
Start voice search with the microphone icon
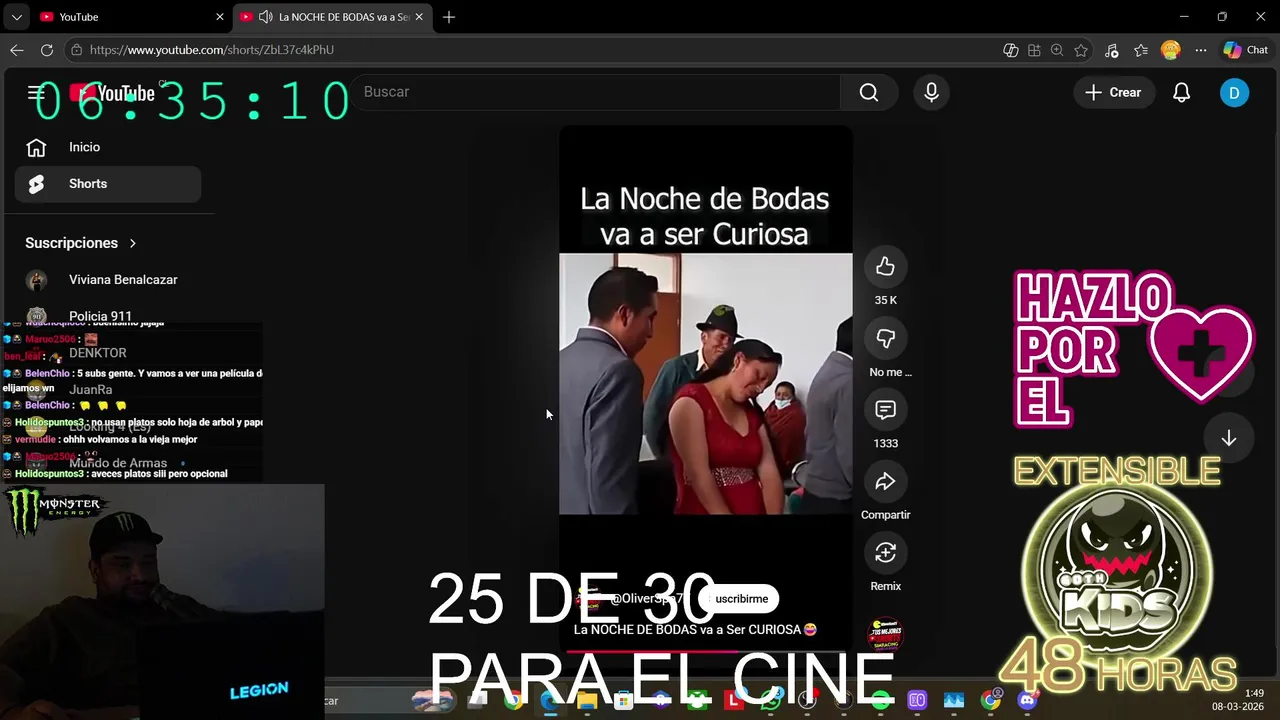931,92
